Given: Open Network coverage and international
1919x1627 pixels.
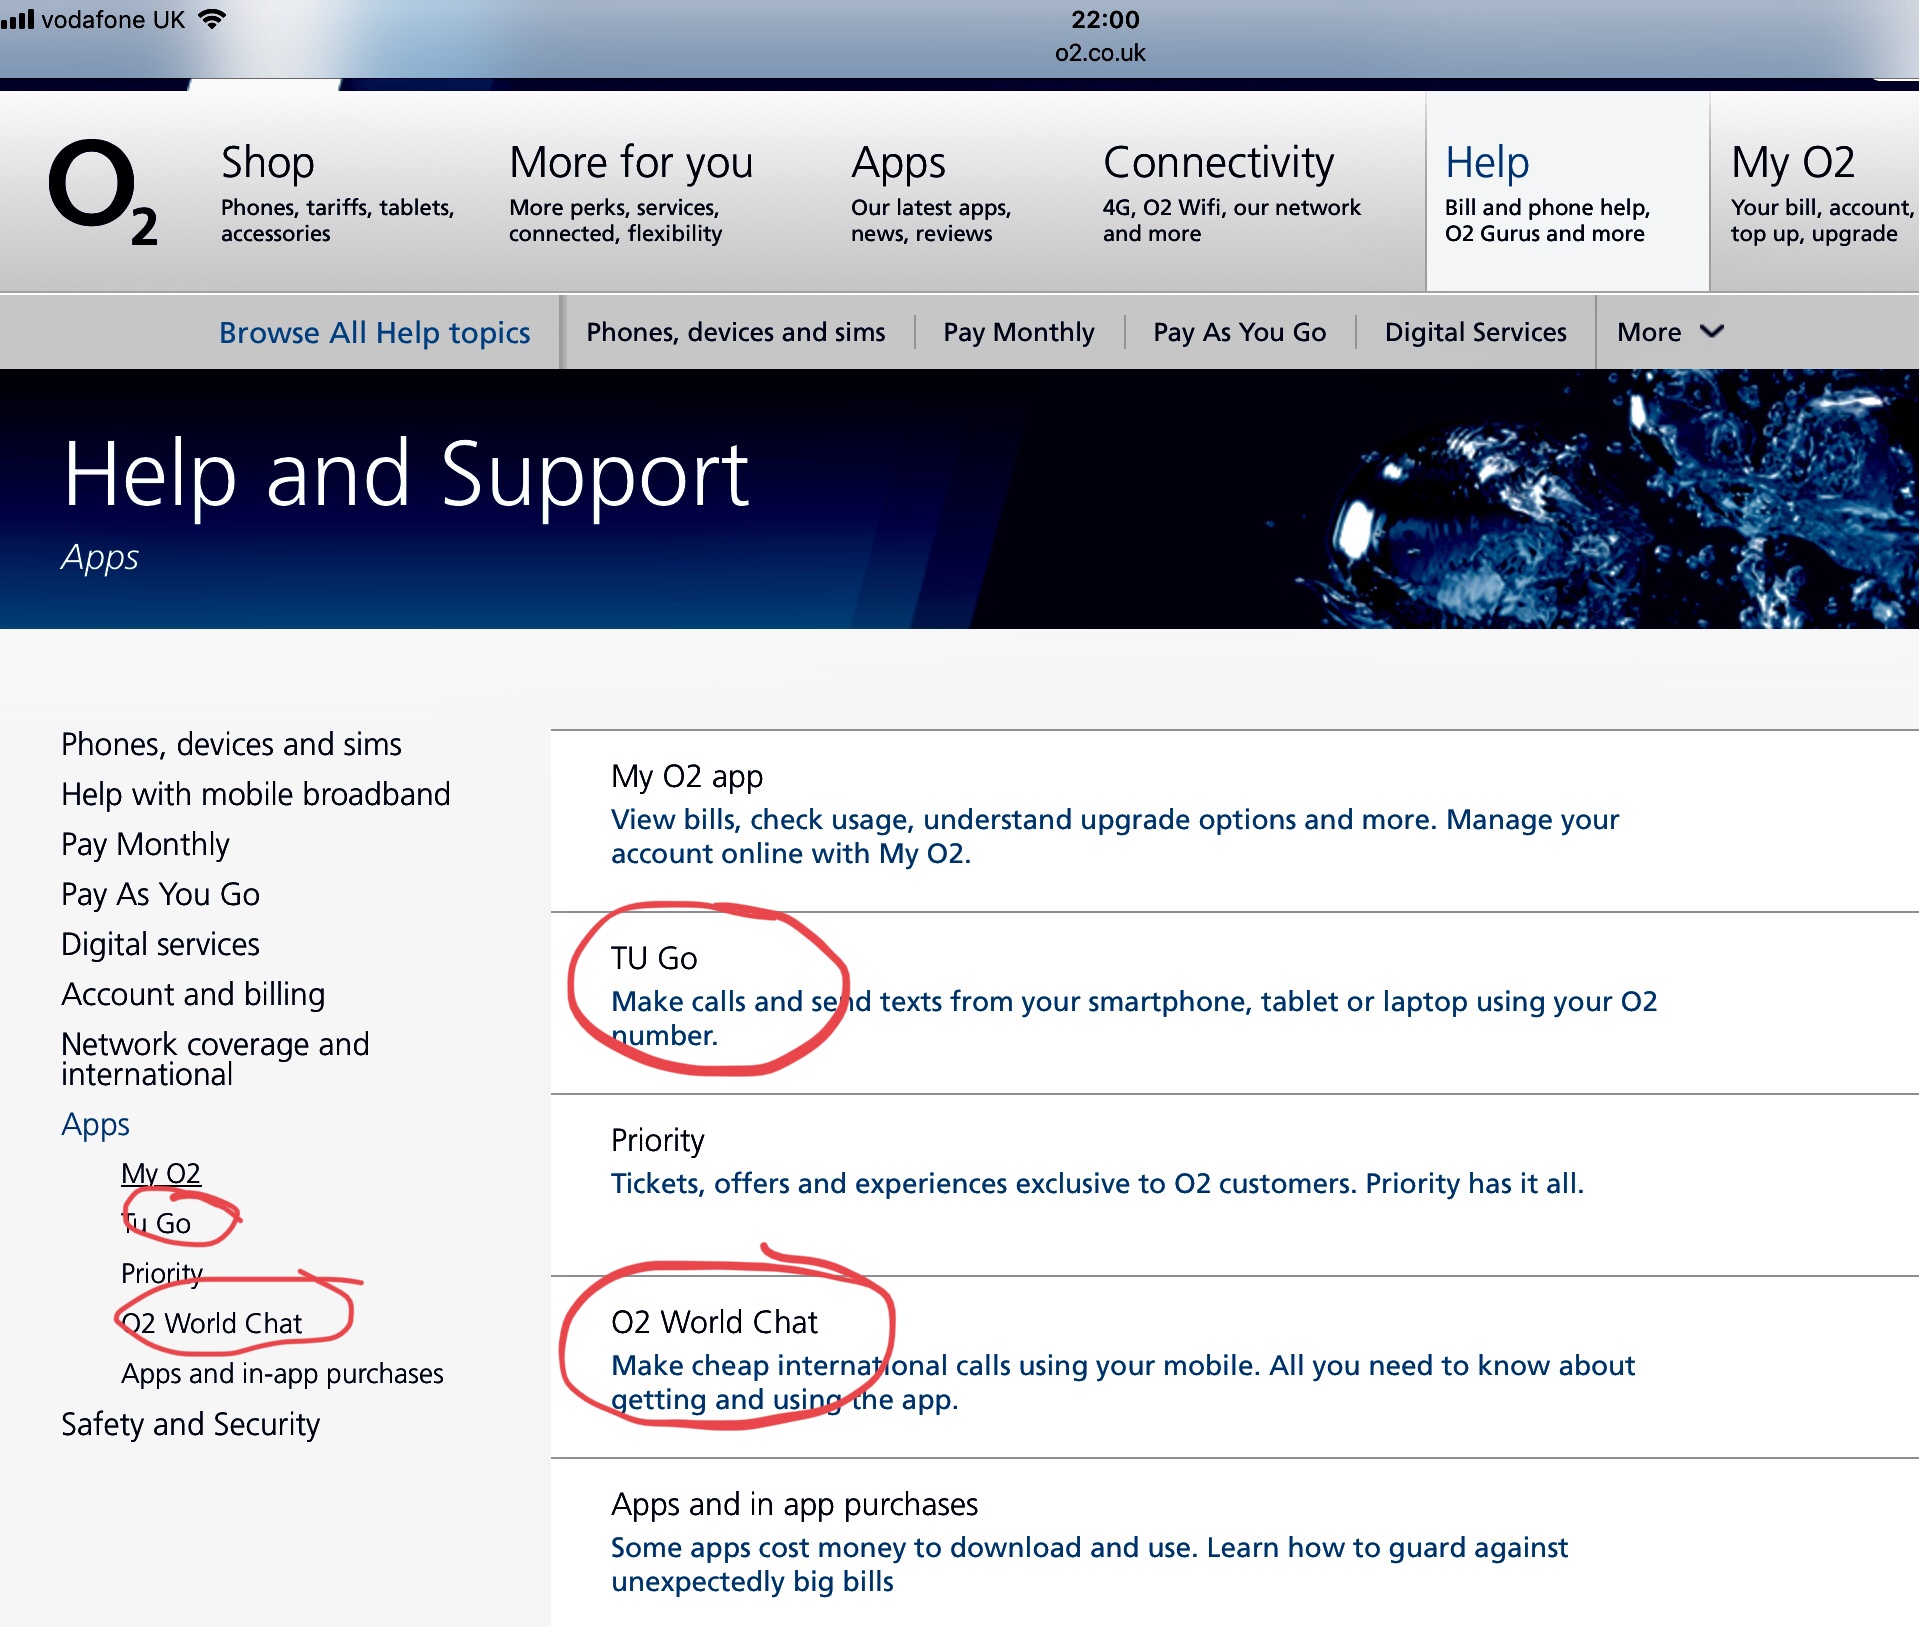Looking at the screenshot, I should (x=215, y=1059).
